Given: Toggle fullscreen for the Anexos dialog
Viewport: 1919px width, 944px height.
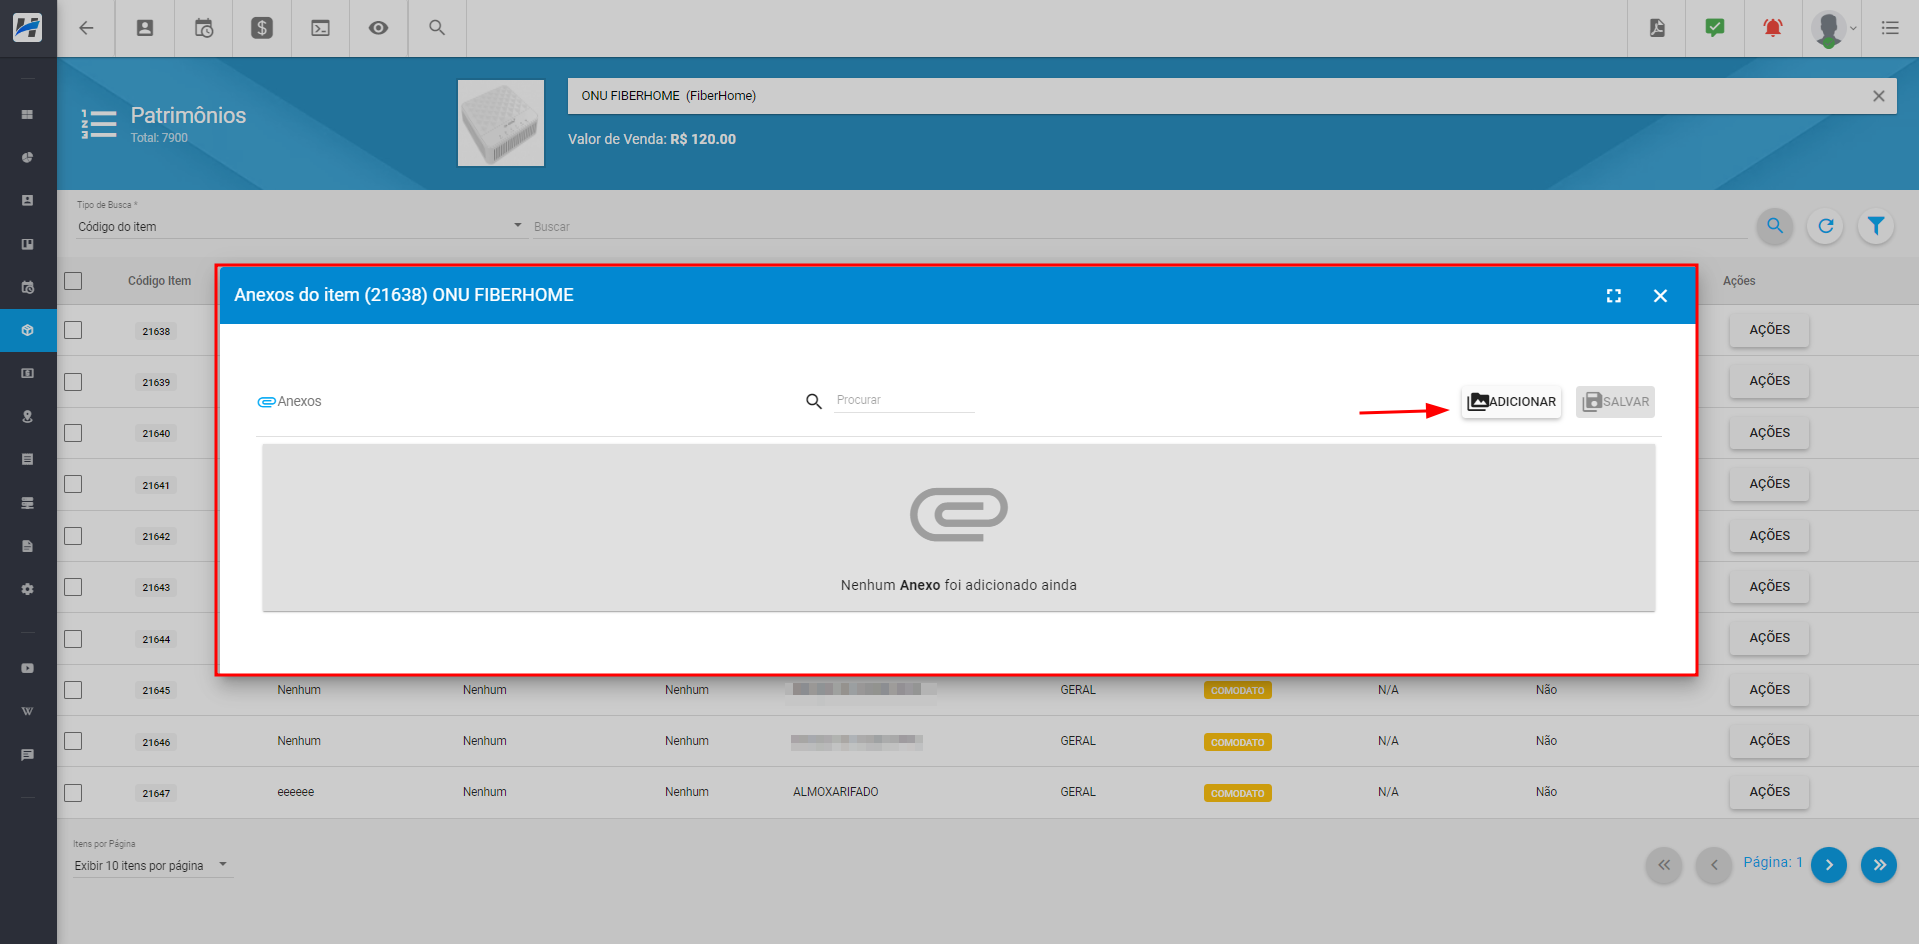Looking at the screenshot, I should (1614, 296).
